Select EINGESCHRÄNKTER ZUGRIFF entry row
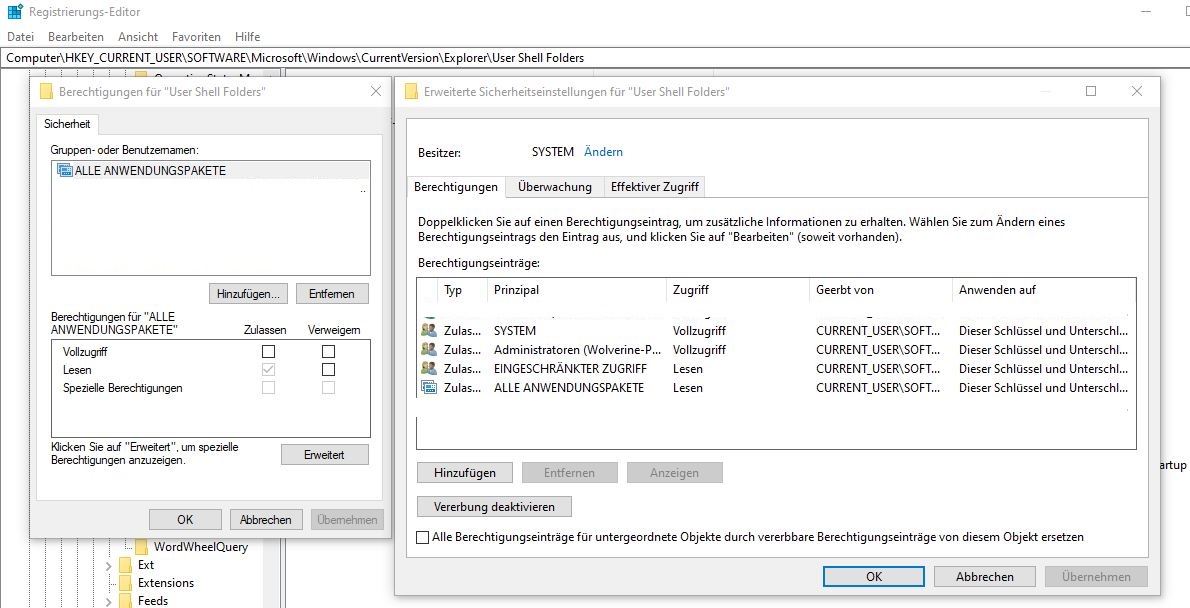The height and width of the screenshot is (608, 1190). [x=776, y=368]
